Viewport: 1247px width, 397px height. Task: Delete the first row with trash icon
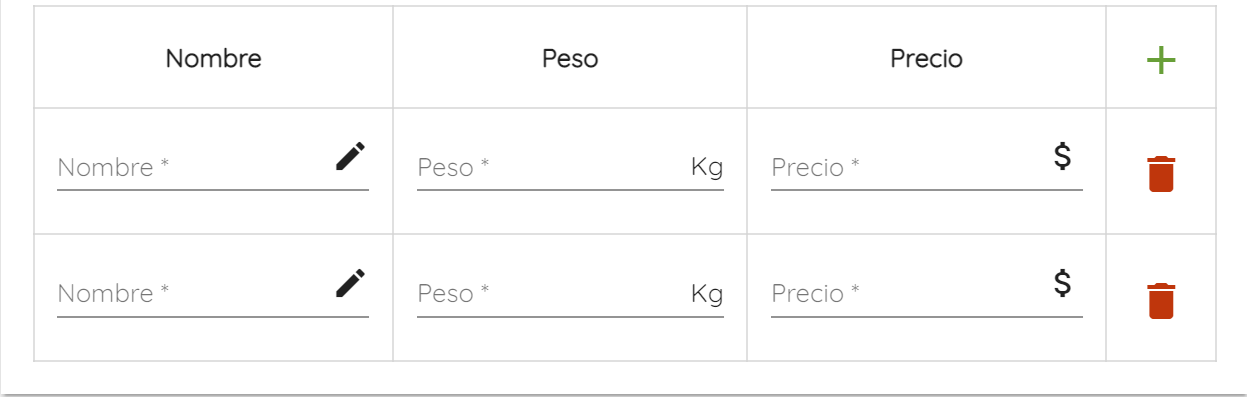pyautogui.click(x=1161, y=173)
